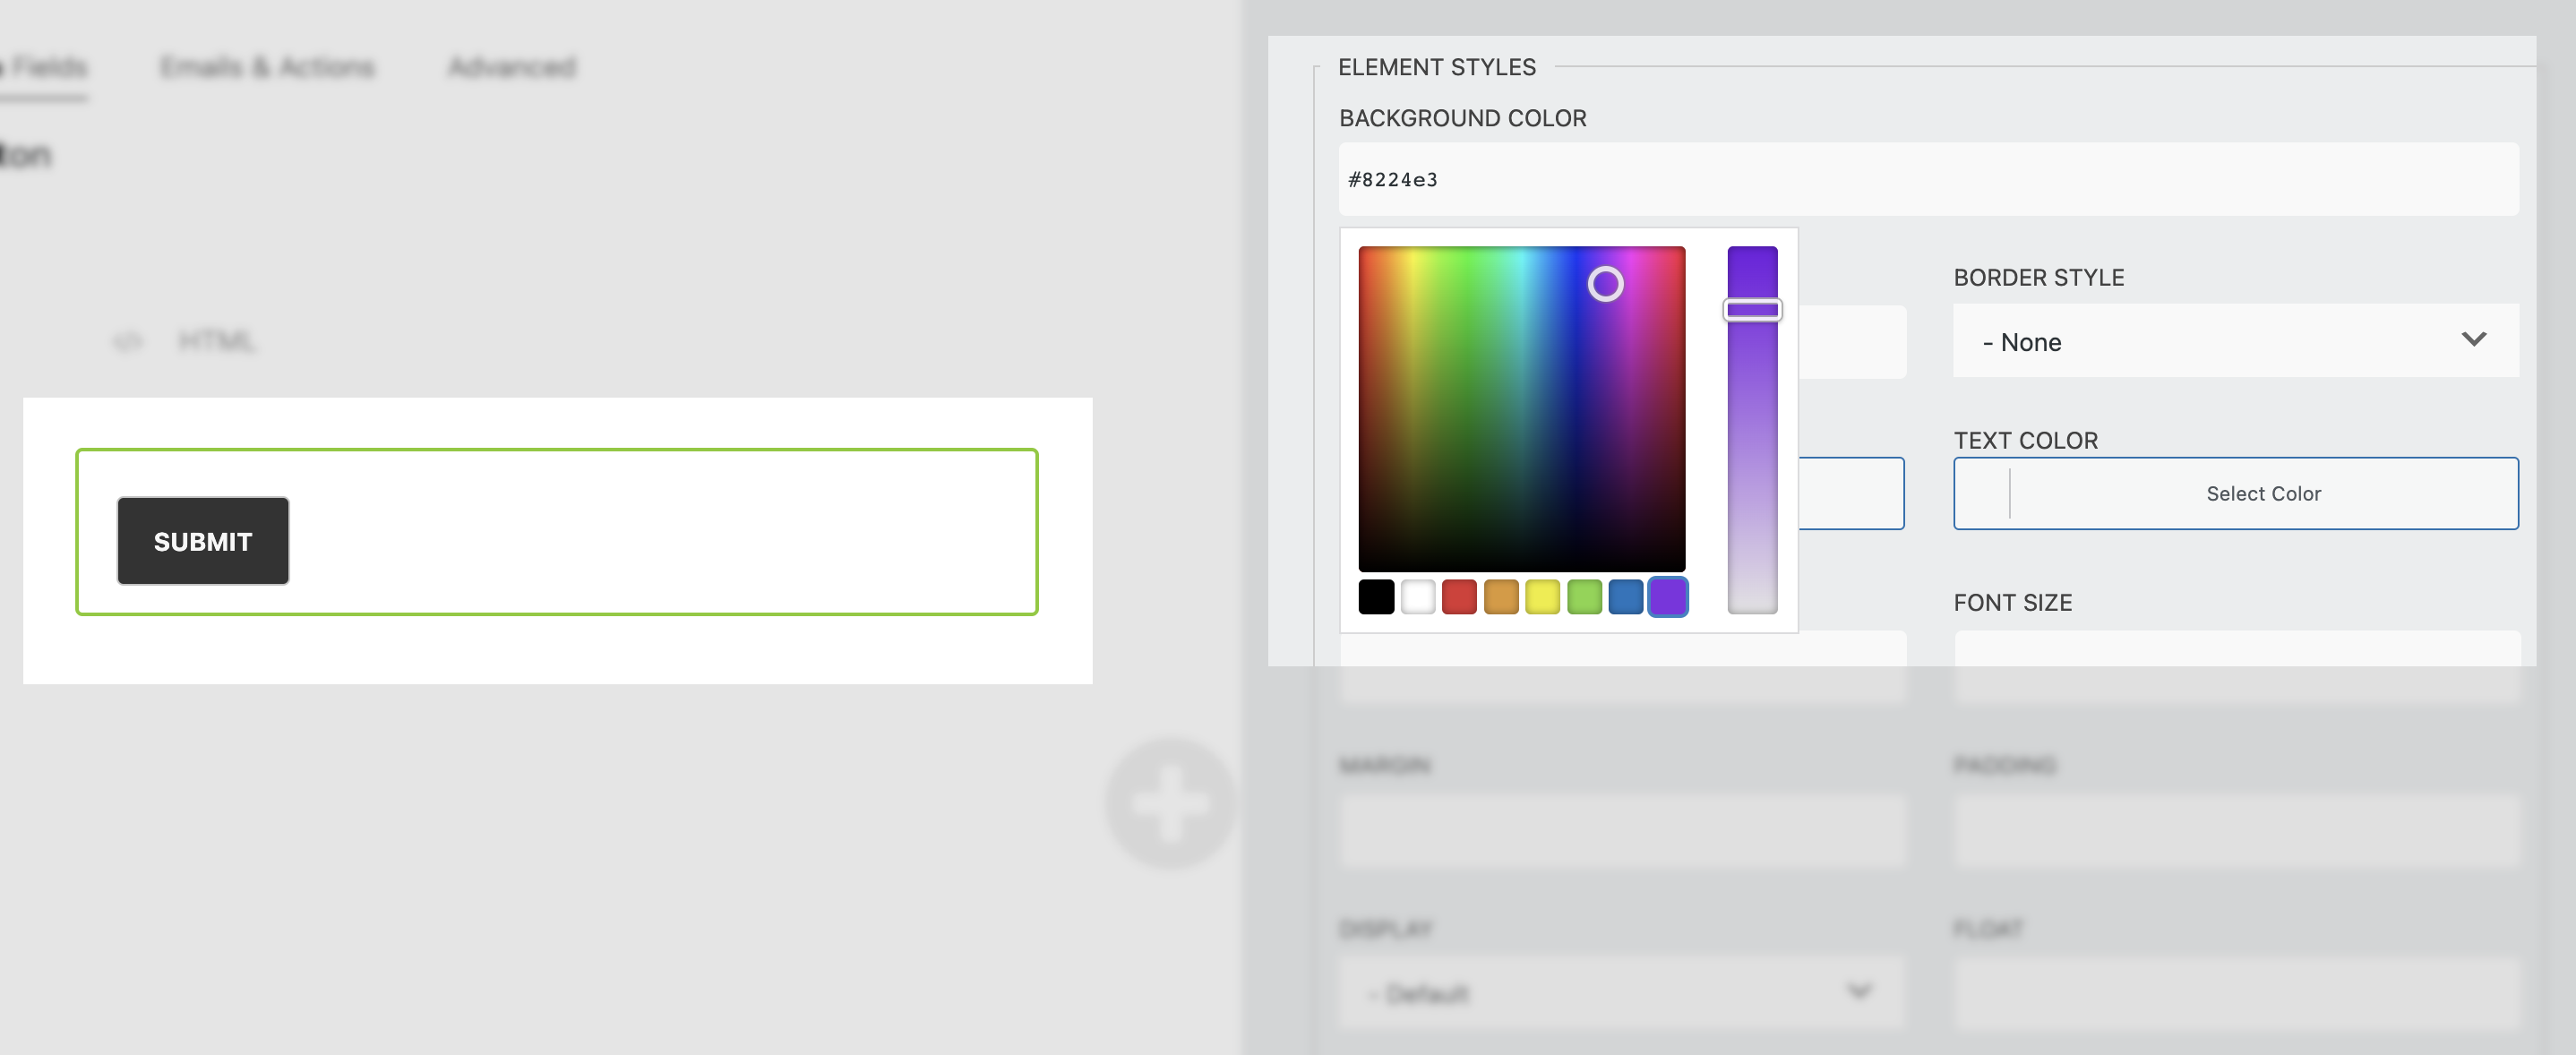
Task: Click the HTML code bracket icon
Action: click(x=128, y=342)
